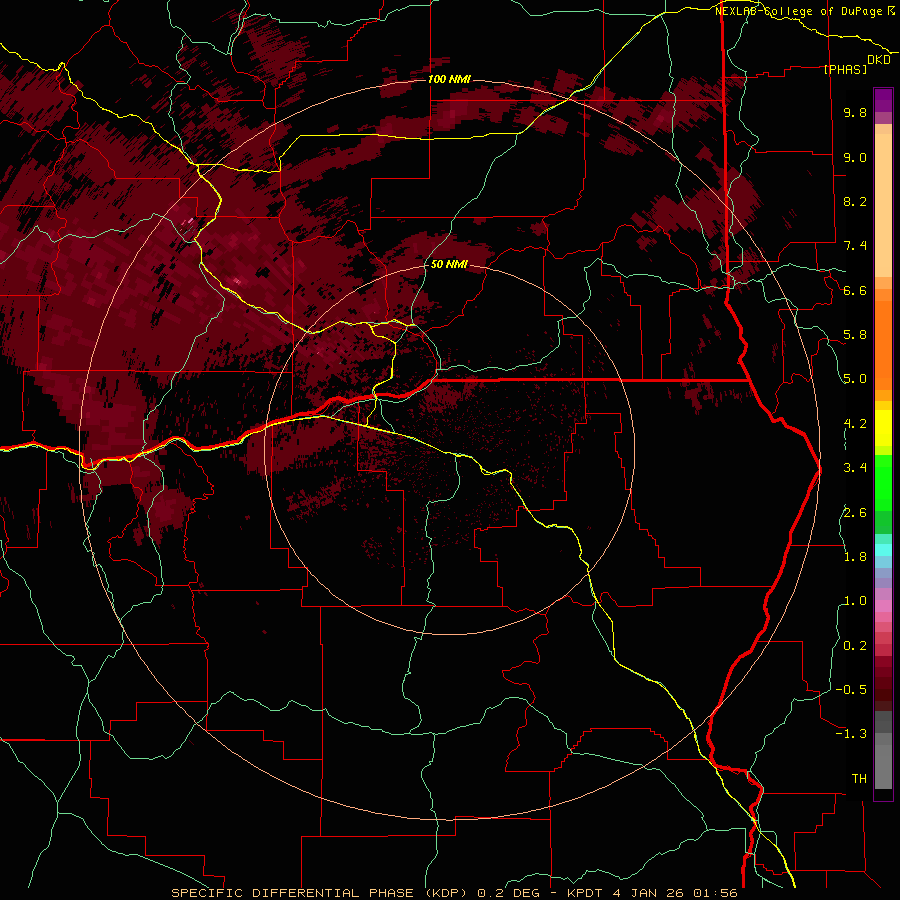900x900 pixels.
Task: Click the 5.0 scale label
Action: (x=855, y=379)
